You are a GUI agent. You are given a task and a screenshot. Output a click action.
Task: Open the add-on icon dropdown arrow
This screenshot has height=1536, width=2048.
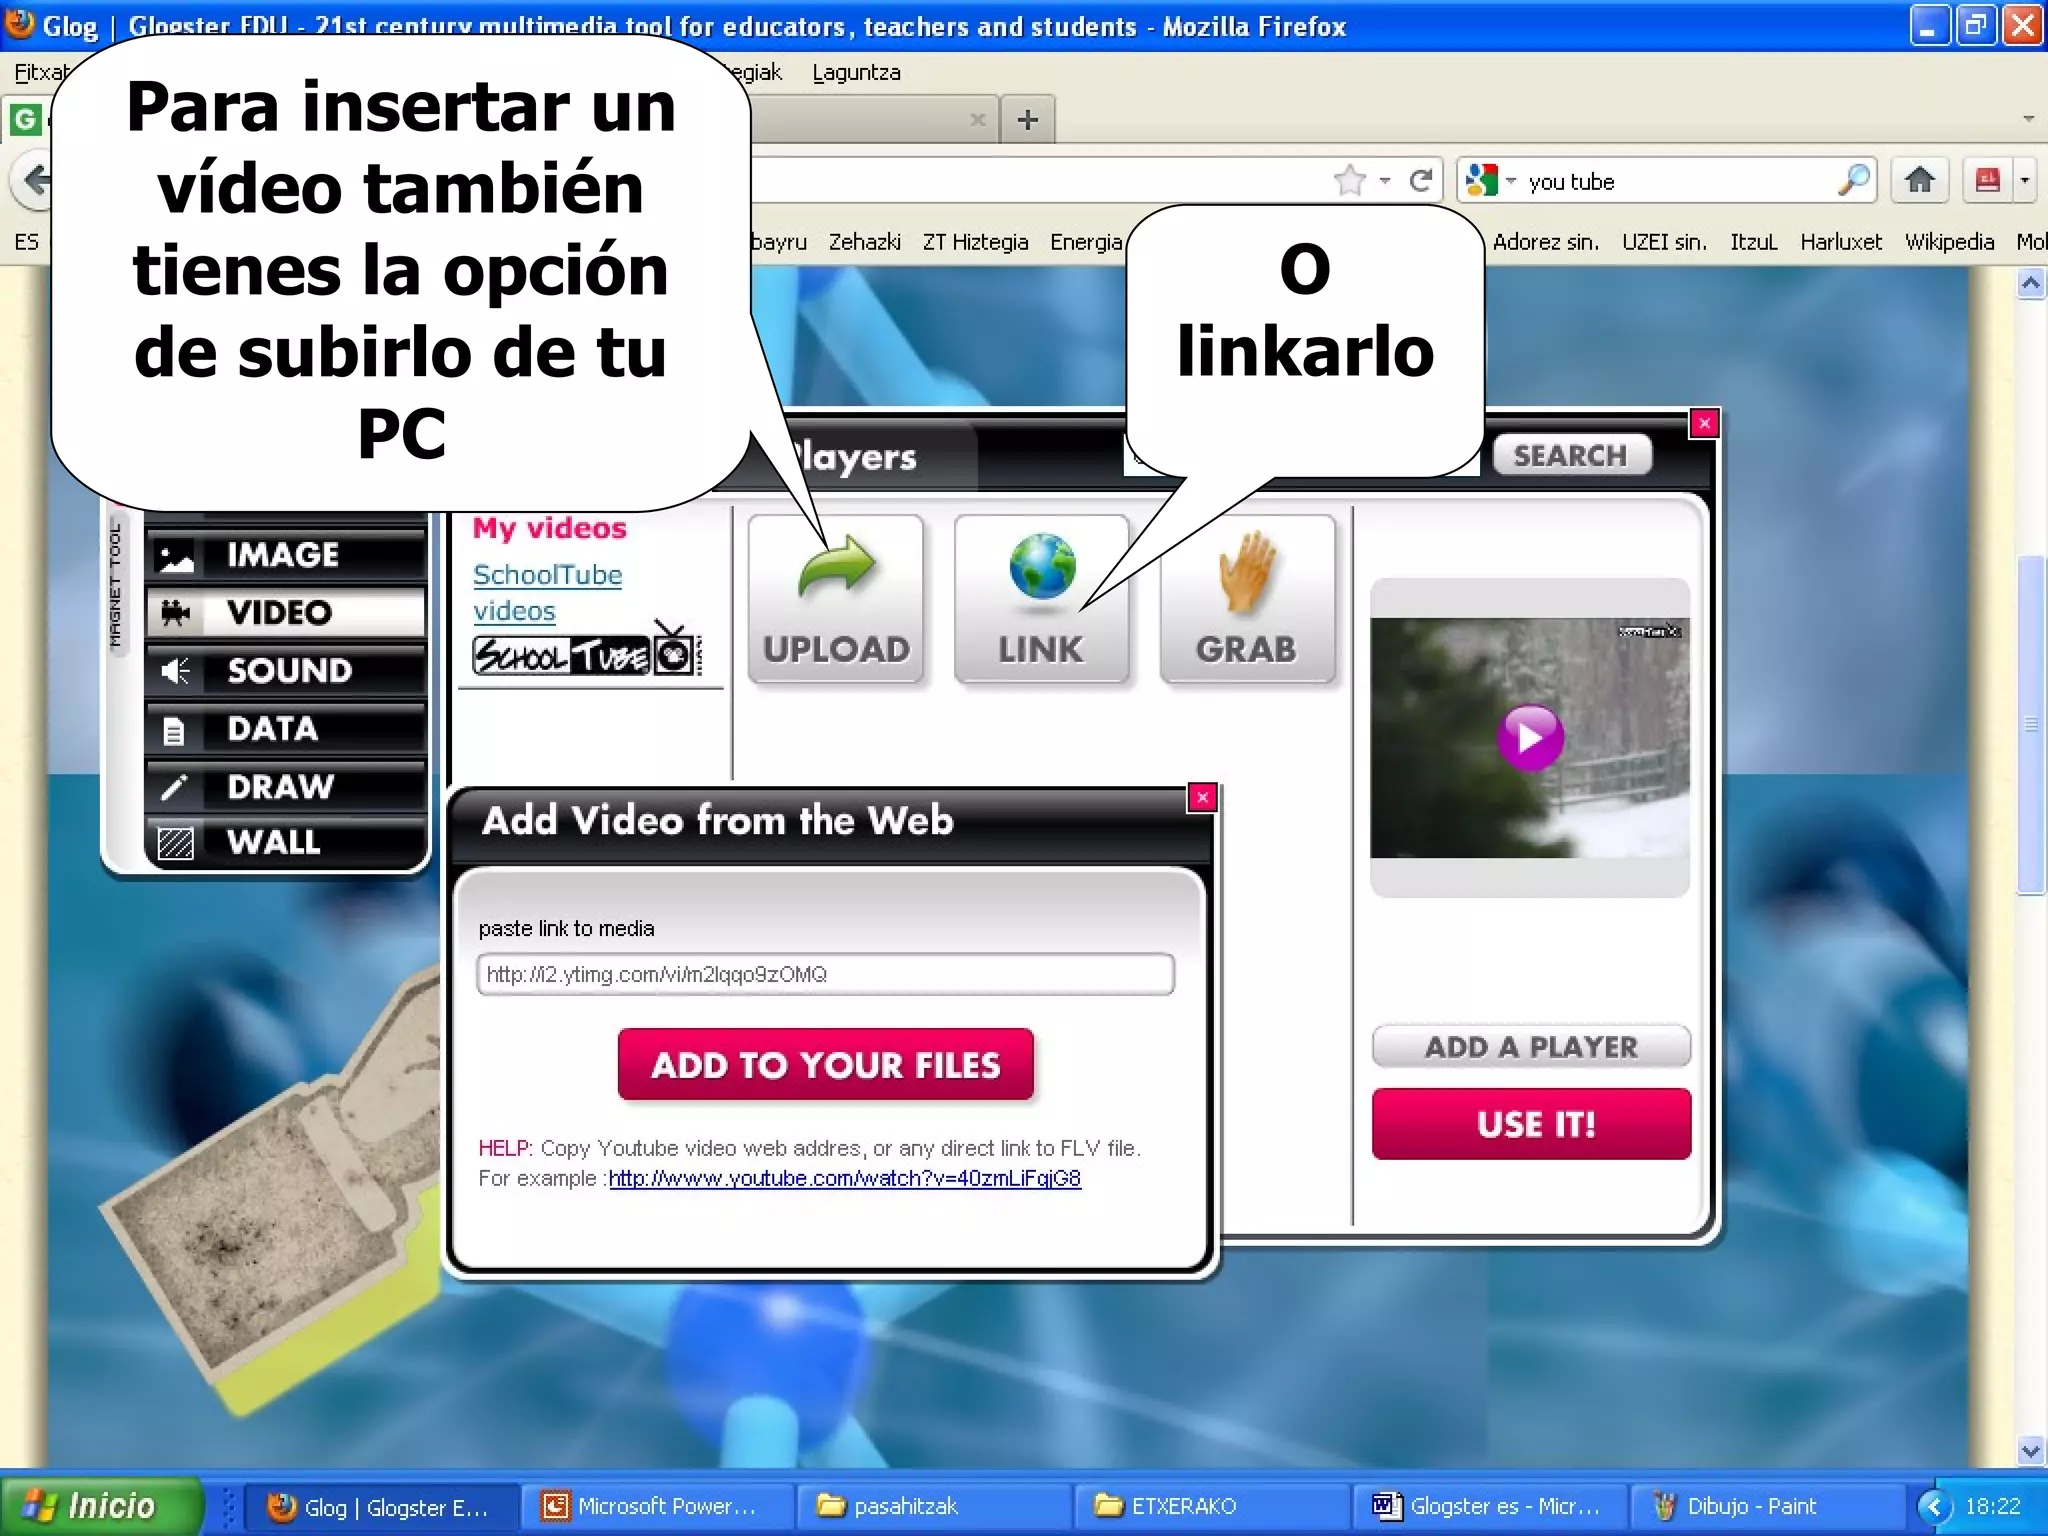(x=2025, y=181)
